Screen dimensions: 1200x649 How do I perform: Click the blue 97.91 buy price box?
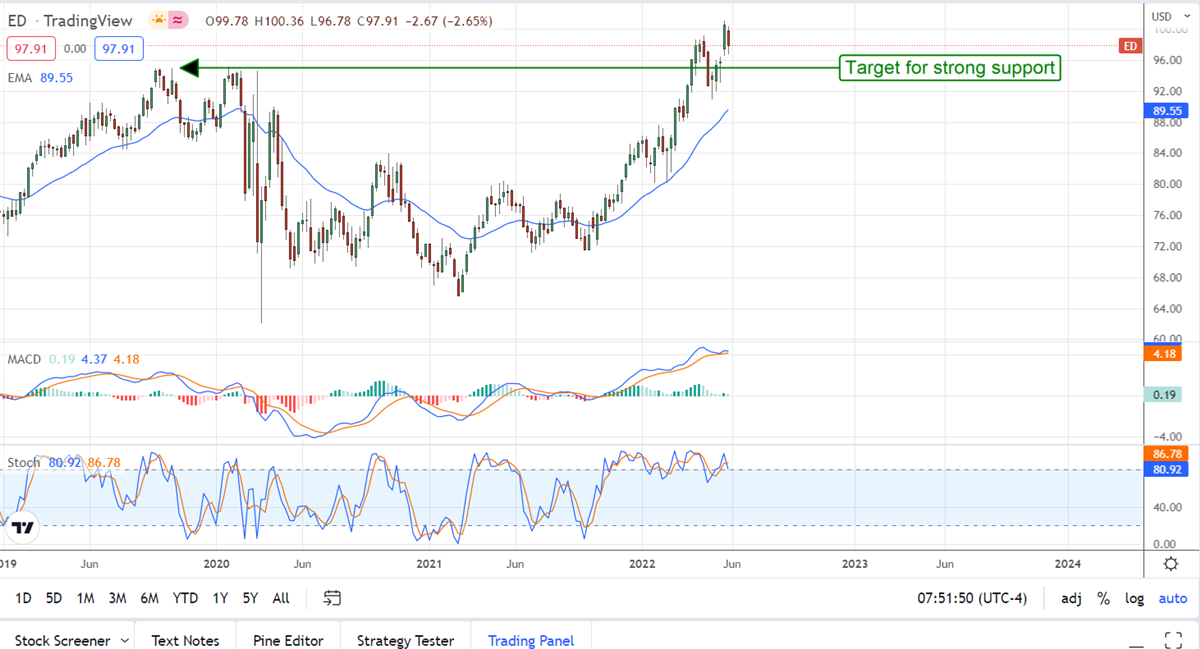(120, 48)
